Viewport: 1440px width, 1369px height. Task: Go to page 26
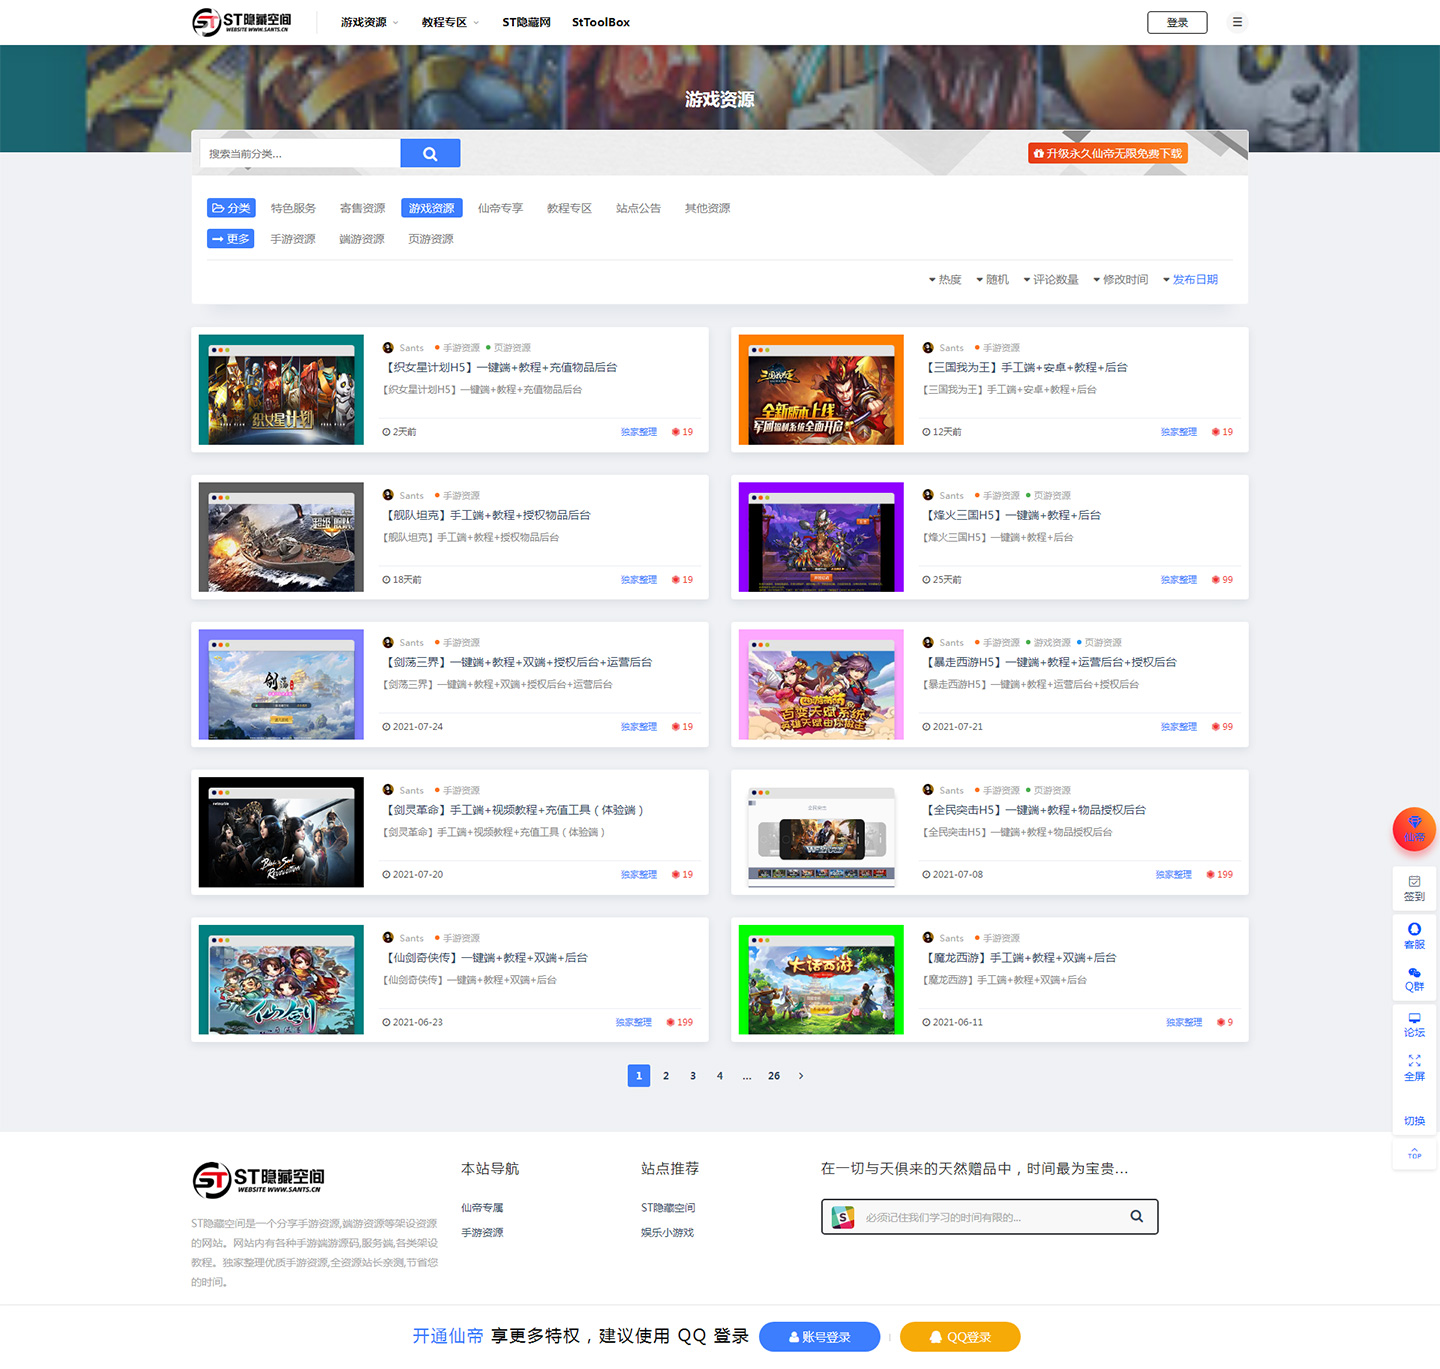[x=774, y=1076]
